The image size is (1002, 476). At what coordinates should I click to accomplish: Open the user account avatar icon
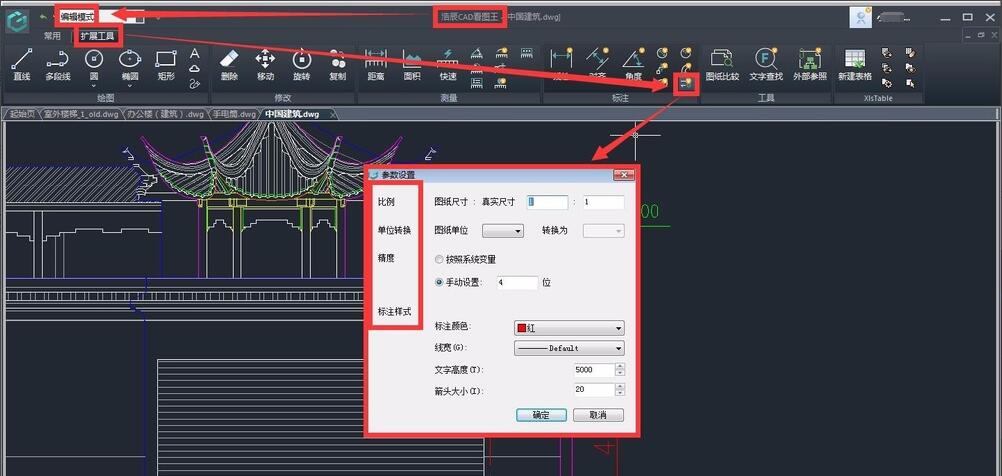tap(860, 17)
